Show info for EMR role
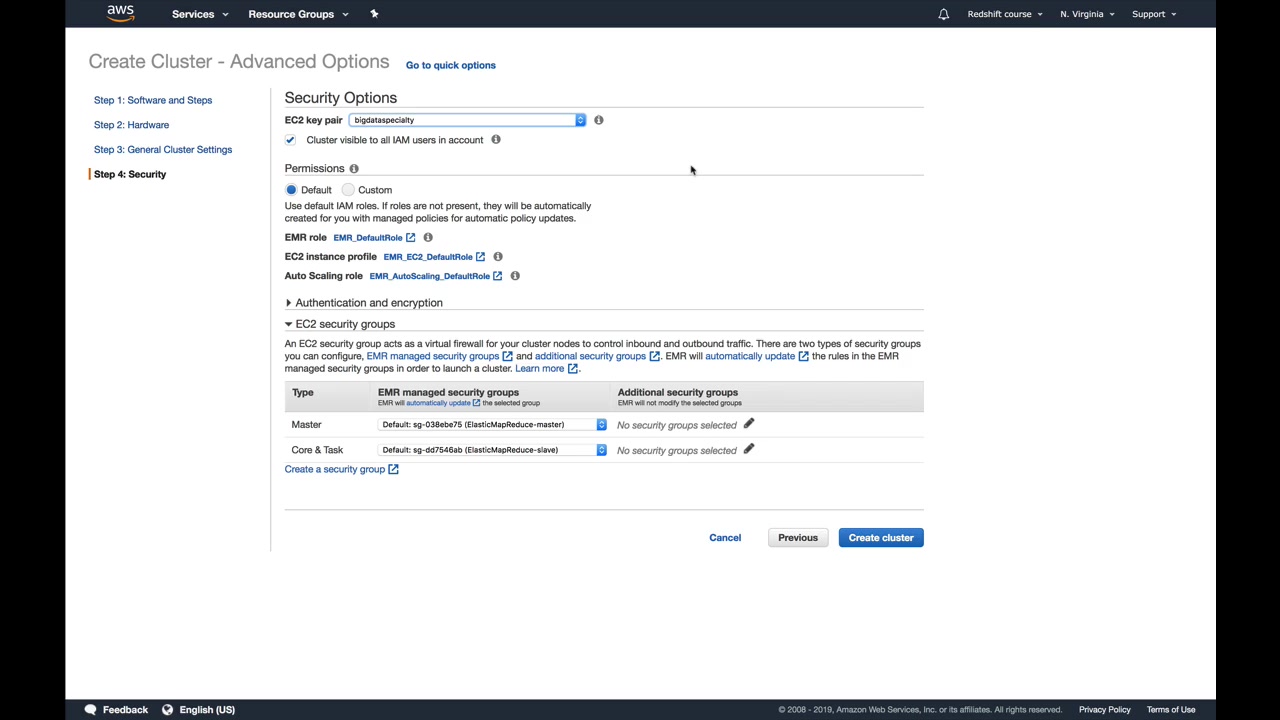The width and height of the screenshot is (1280, 720). (428, 238)
